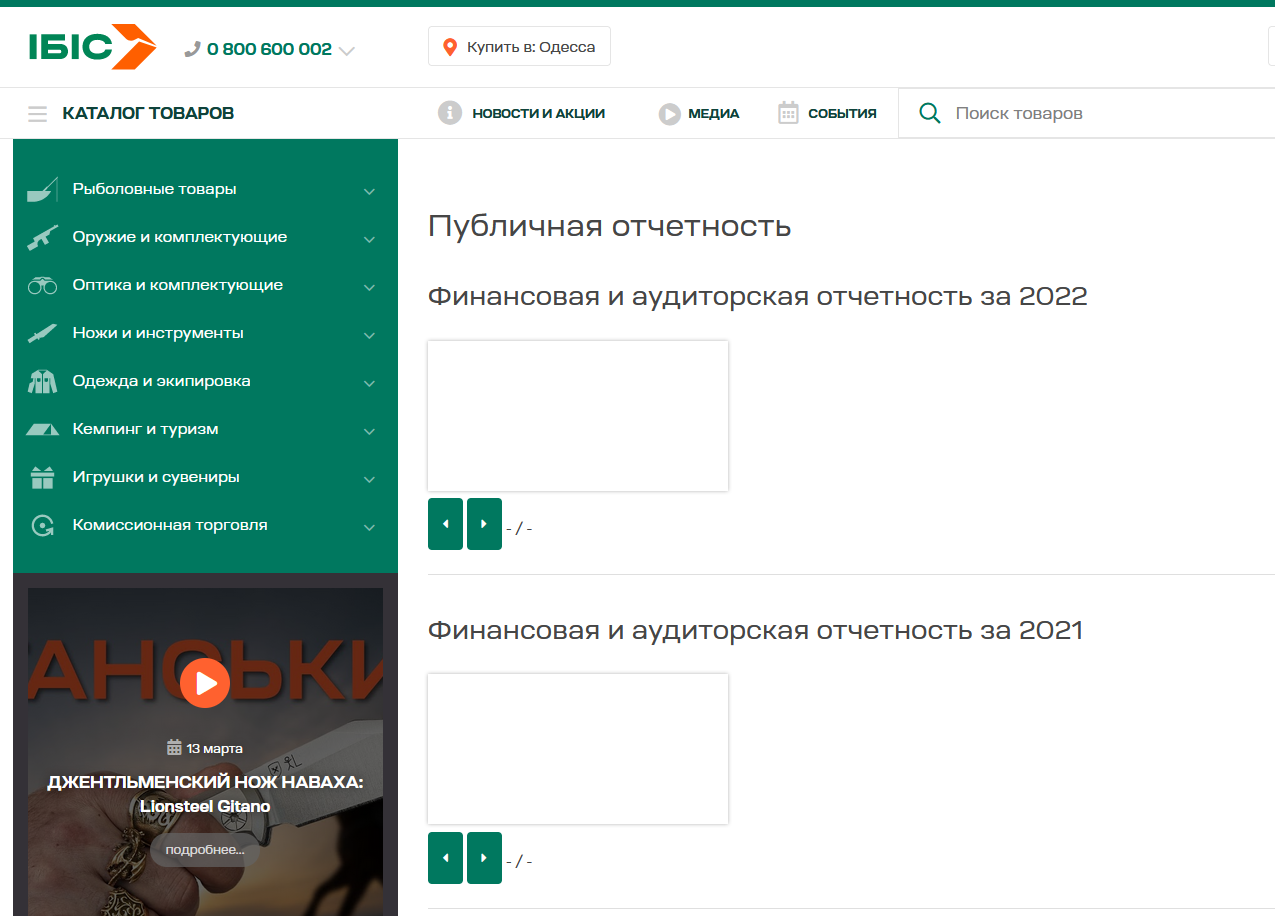
Task: Open Оптика и комплектующие category
Action: coord(178,285)
